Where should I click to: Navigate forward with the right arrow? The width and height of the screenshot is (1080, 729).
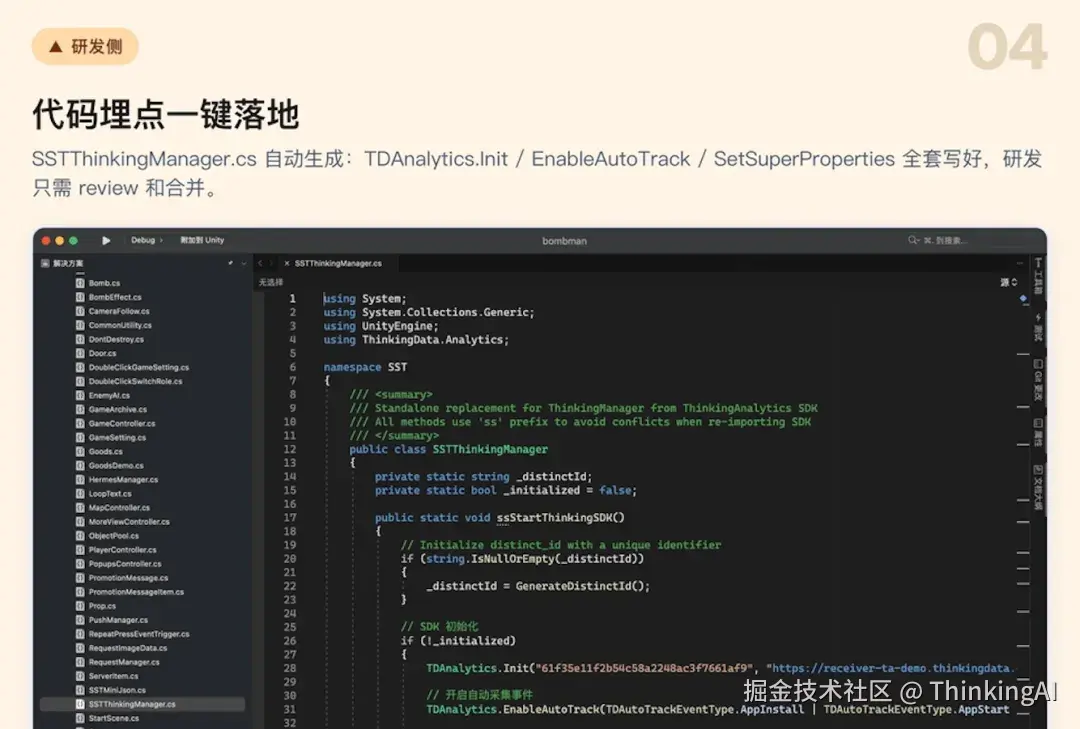(x=271, y=263)
